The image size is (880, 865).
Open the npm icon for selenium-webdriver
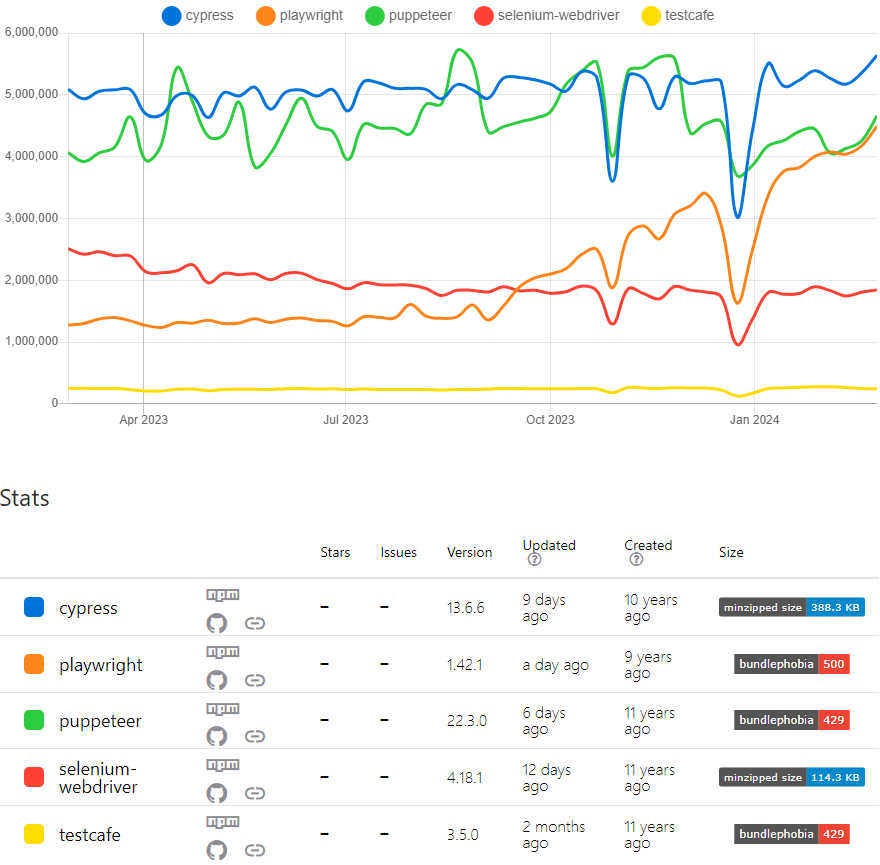[x=223, y=765]
